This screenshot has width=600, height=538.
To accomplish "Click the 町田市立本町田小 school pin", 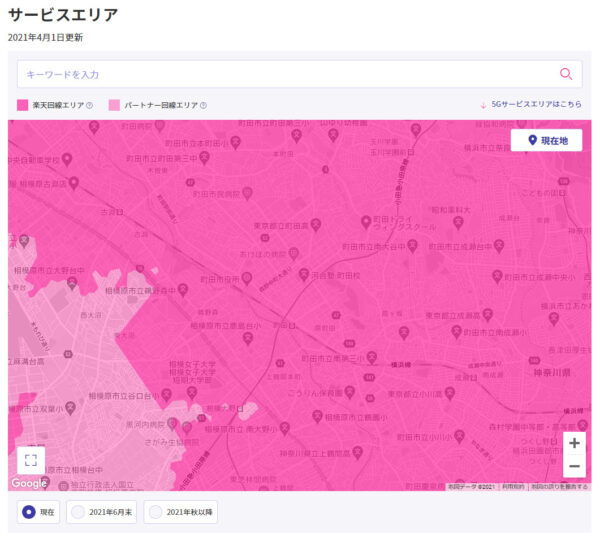I will pos(235,142).
